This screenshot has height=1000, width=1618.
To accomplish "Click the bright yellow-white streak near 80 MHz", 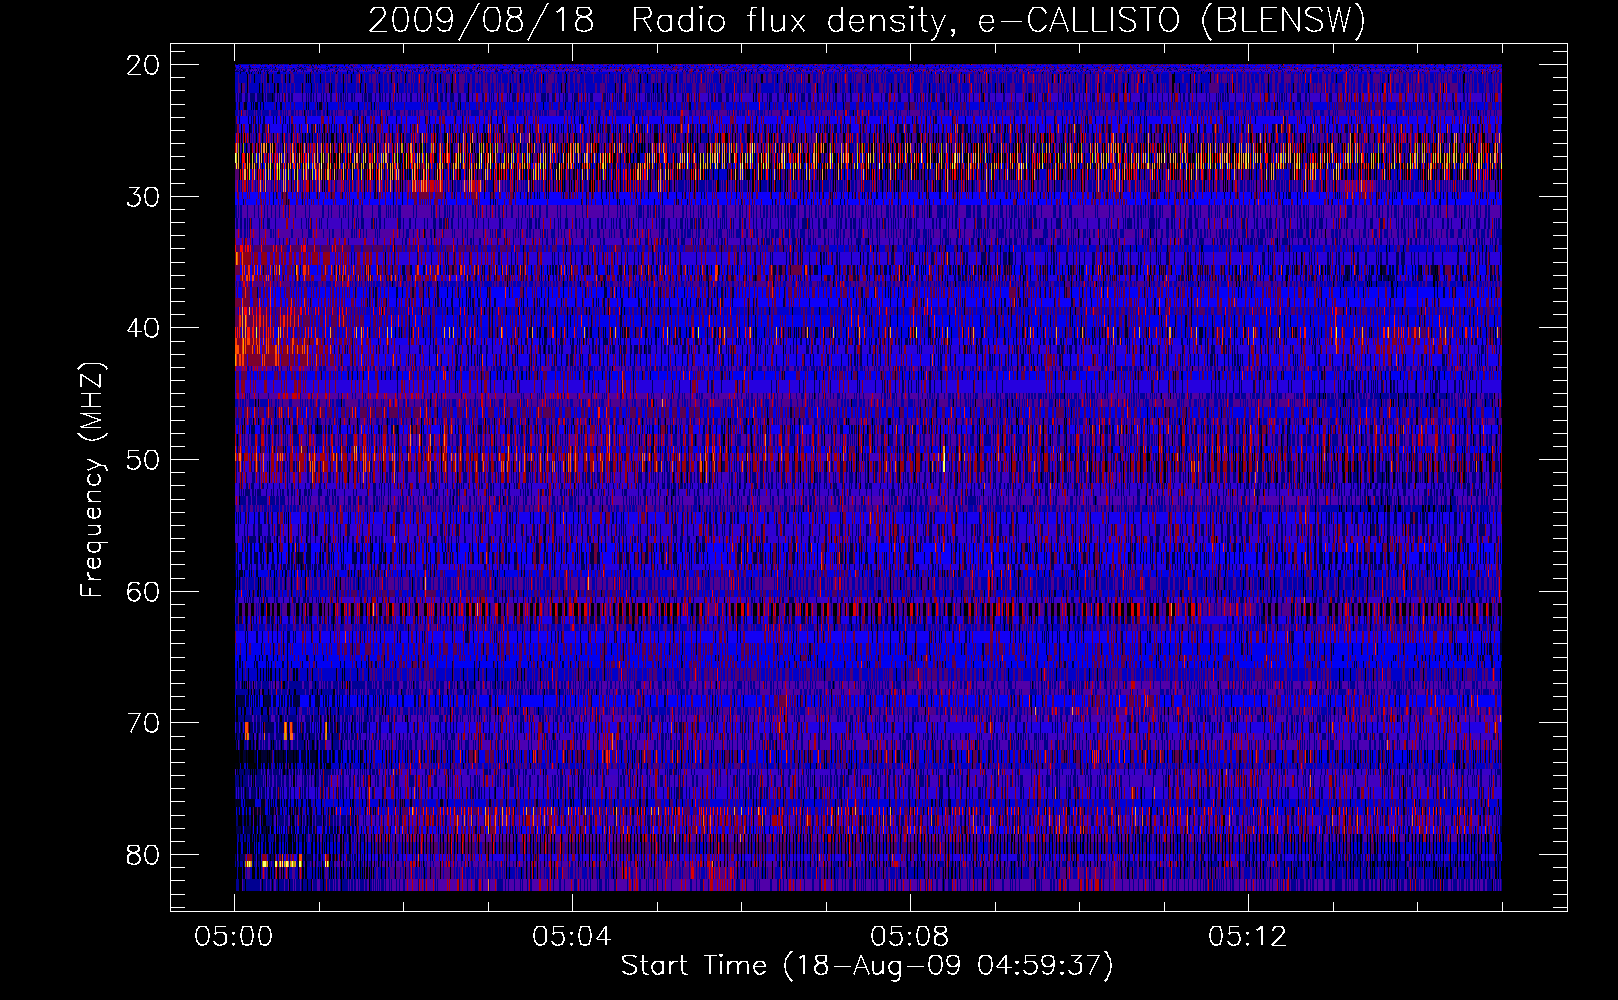I will click(x=274, y=863).
